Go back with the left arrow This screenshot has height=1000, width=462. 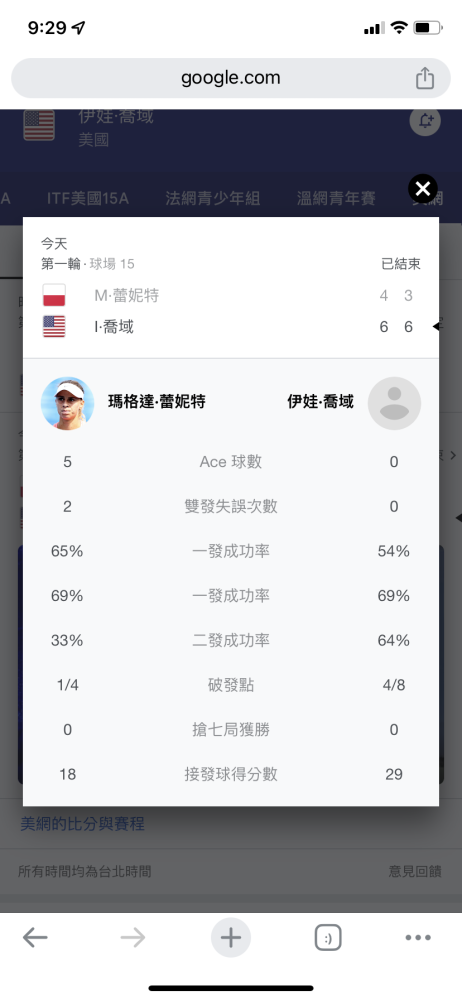[x=35, y=938]
